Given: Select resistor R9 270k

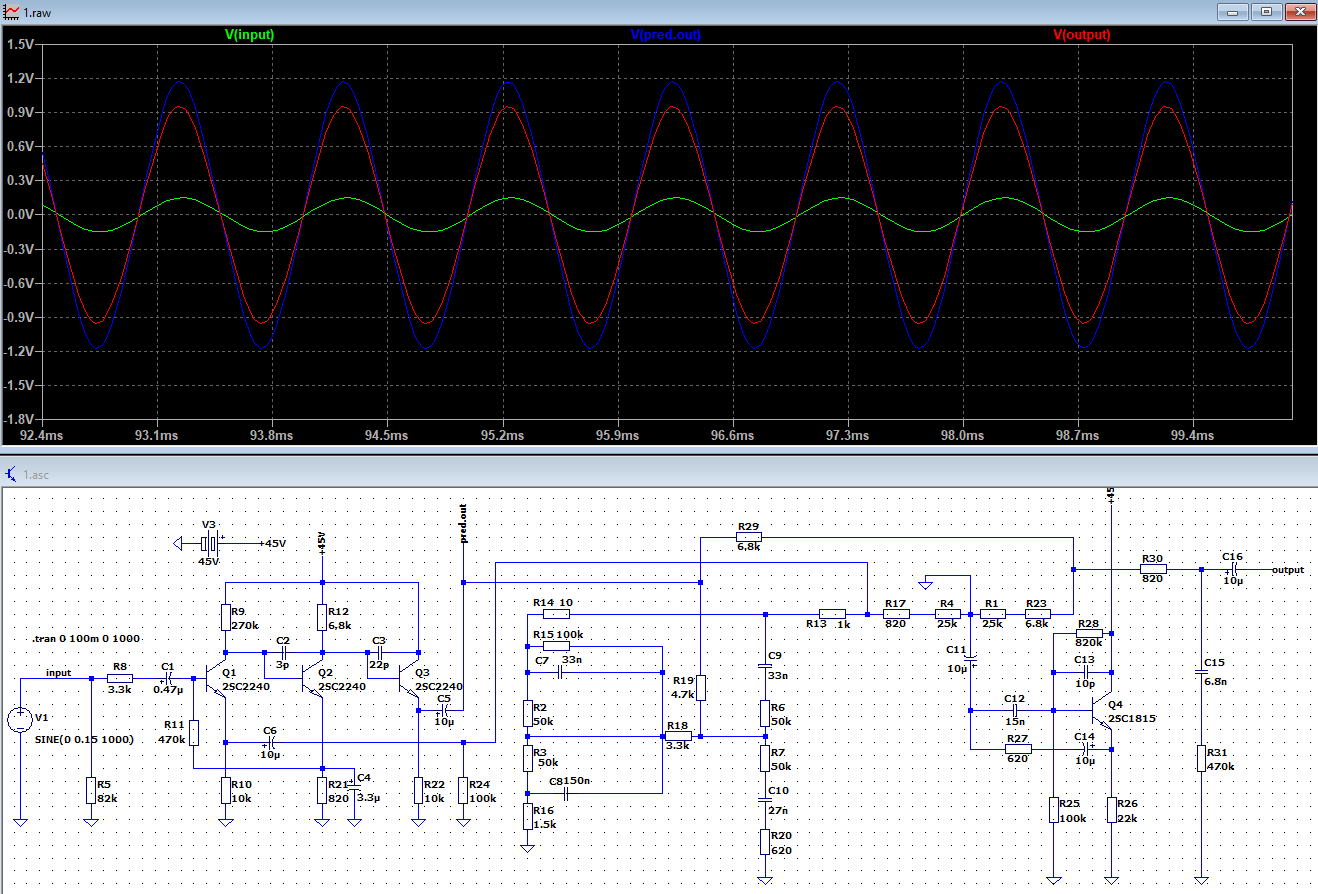Looking at the screenshot, I should pyautogui.click(x=225, y=617).
